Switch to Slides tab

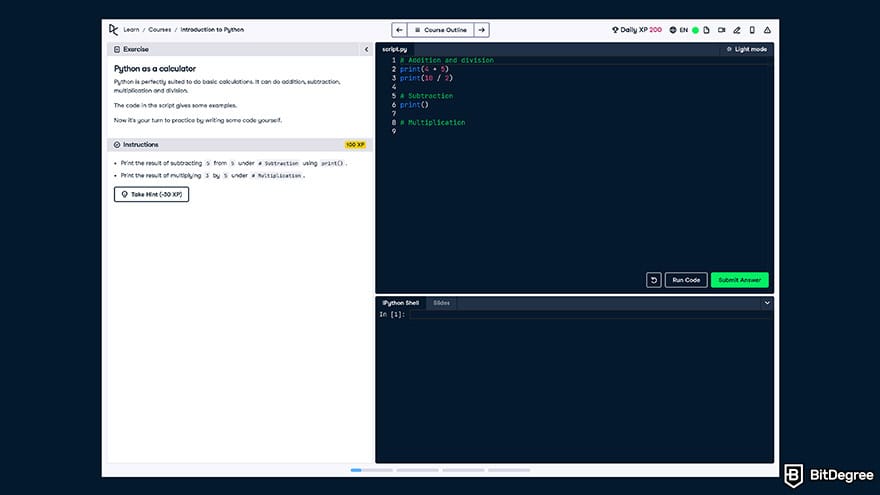(x=442, y=303)
